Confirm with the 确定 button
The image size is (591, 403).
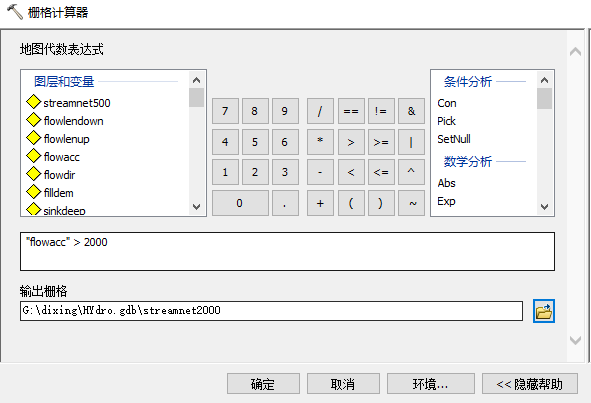(x=263, y=384)
